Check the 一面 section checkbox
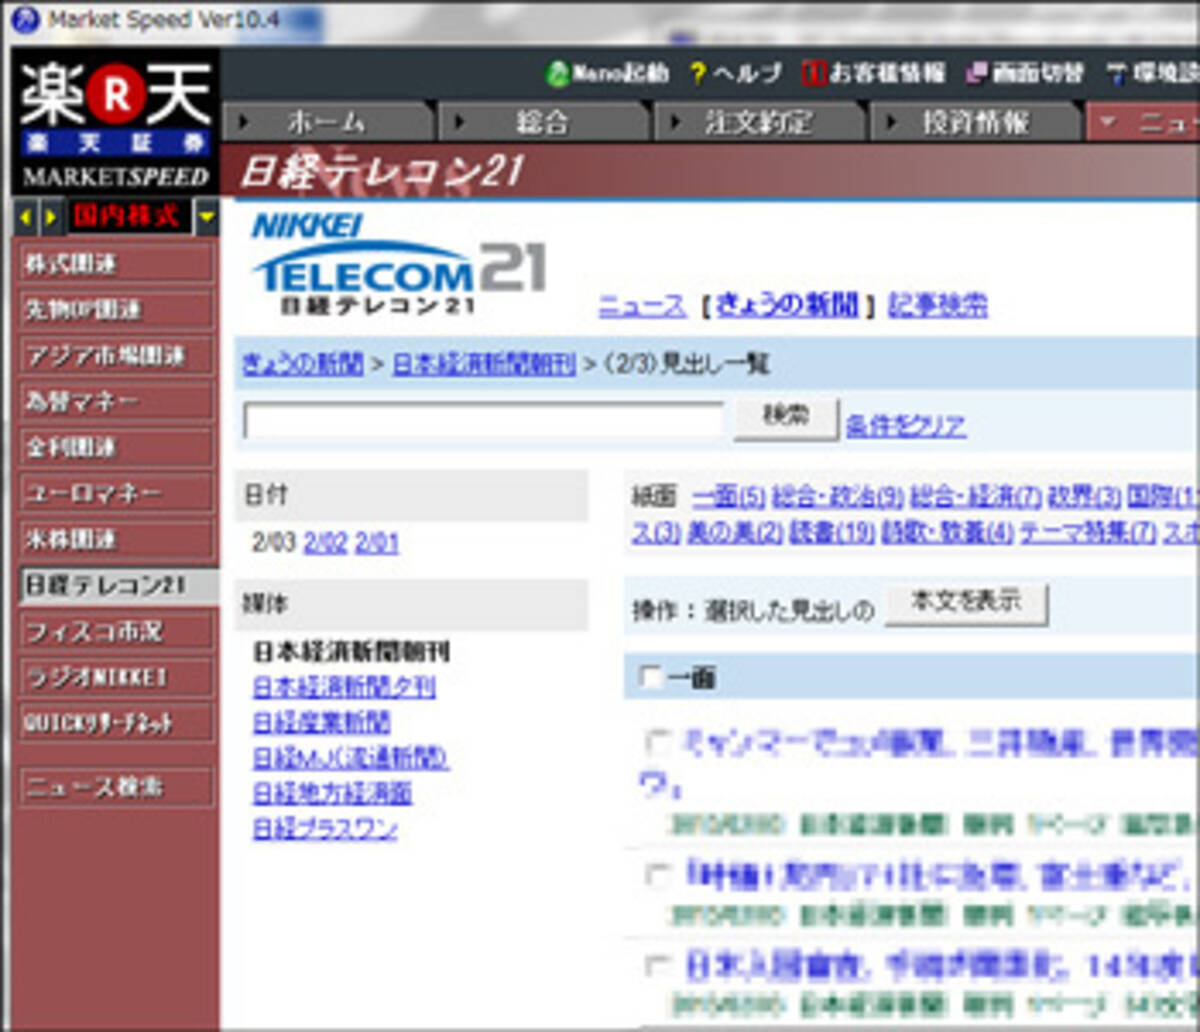1200x1032 pixels. pos(651,678)
